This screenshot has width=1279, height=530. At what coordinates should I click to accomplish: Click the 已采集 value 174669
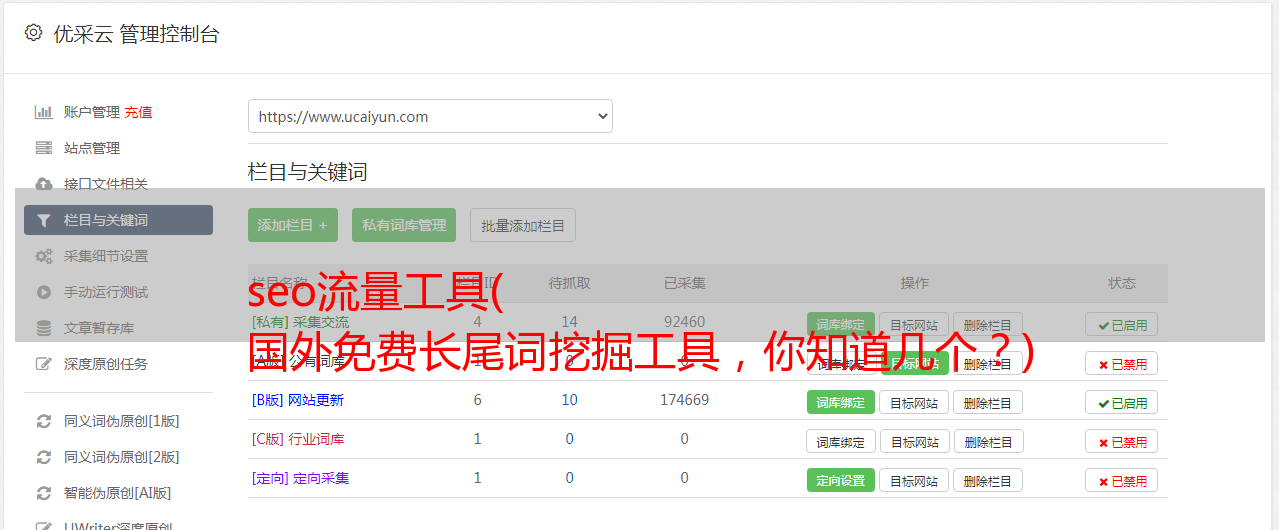pos(684,400)
